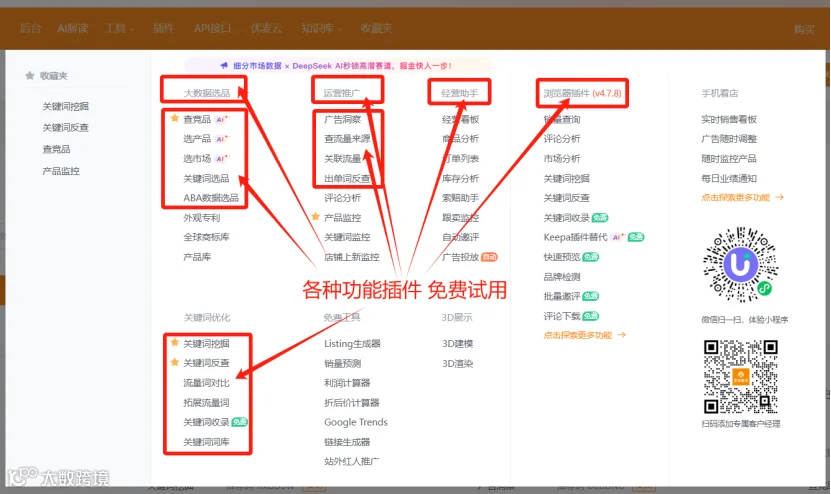Click the star icon beside 查竞品 under 大数据选品
Image resolution: width=831 pixels, height=494 pixels.
point(174,118)
